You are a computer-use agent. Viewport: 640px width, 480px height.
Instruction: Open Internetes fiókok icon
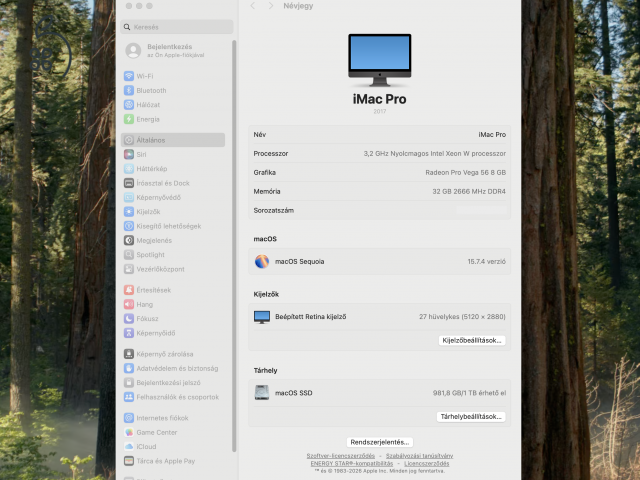pyautogui.click(x=129, y=418)
